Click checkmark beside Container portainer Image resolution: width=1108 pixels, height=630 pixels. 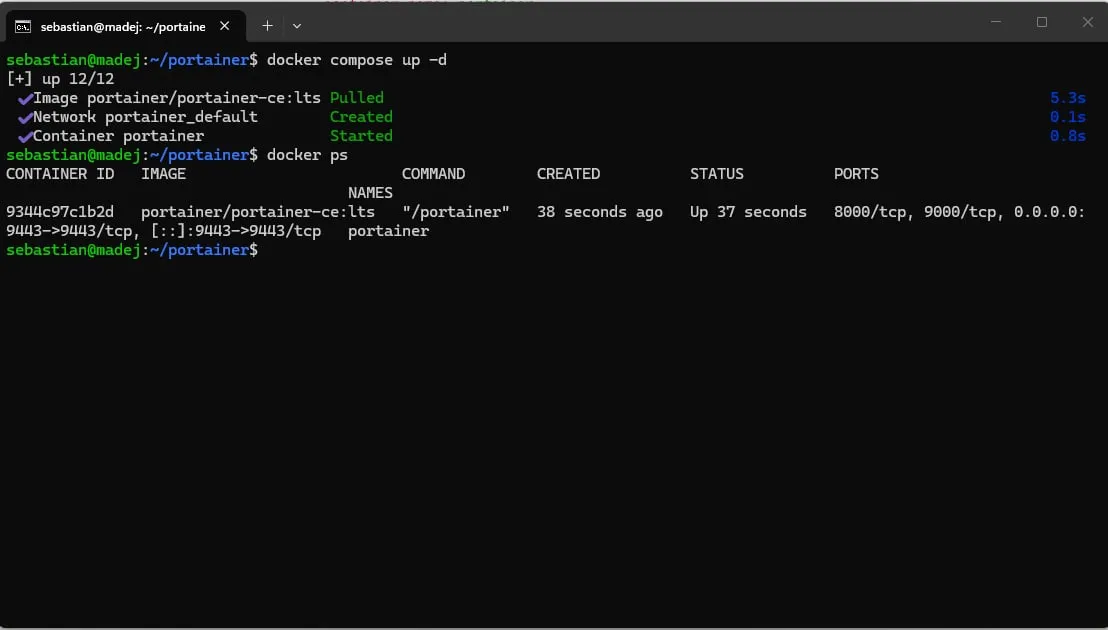(25, 137)
